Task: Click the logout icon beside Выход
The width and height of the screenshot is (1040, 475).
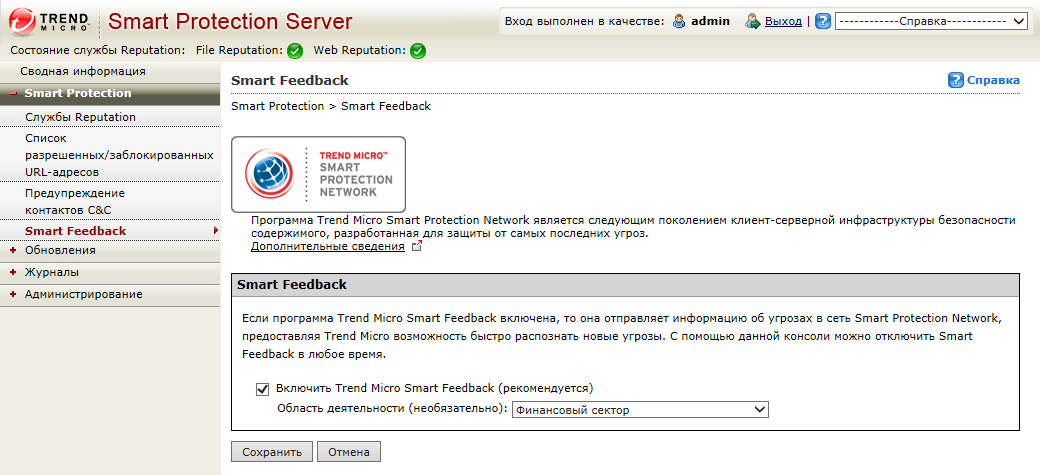Action: tap(753, 21)
